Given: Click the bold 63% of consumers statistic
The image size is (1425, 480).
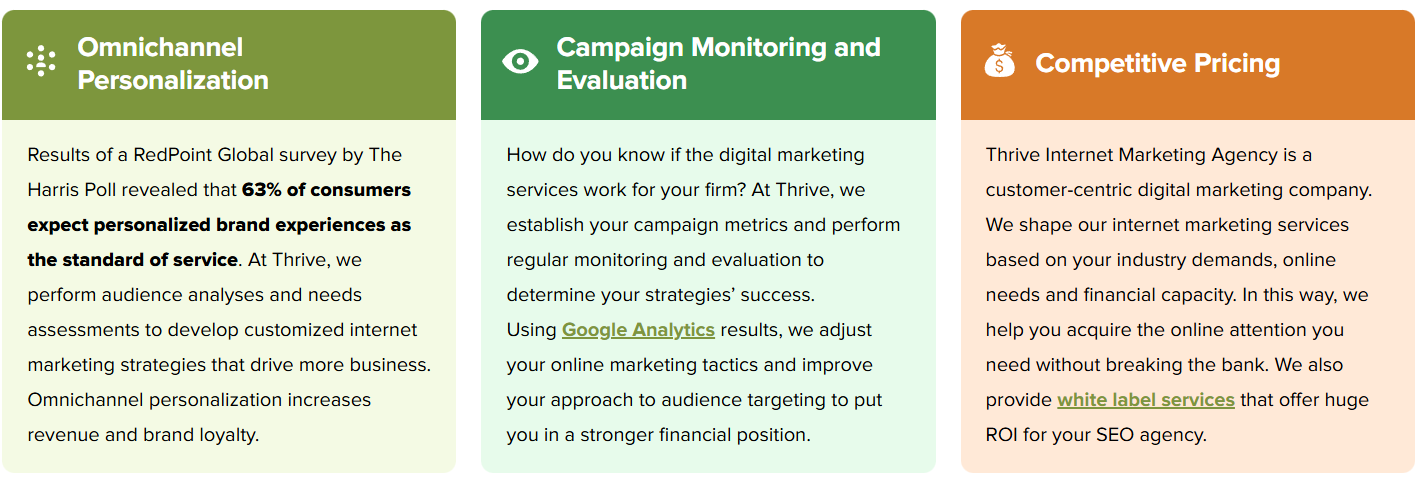Looking at the screenshot, I should click(326, 190).
